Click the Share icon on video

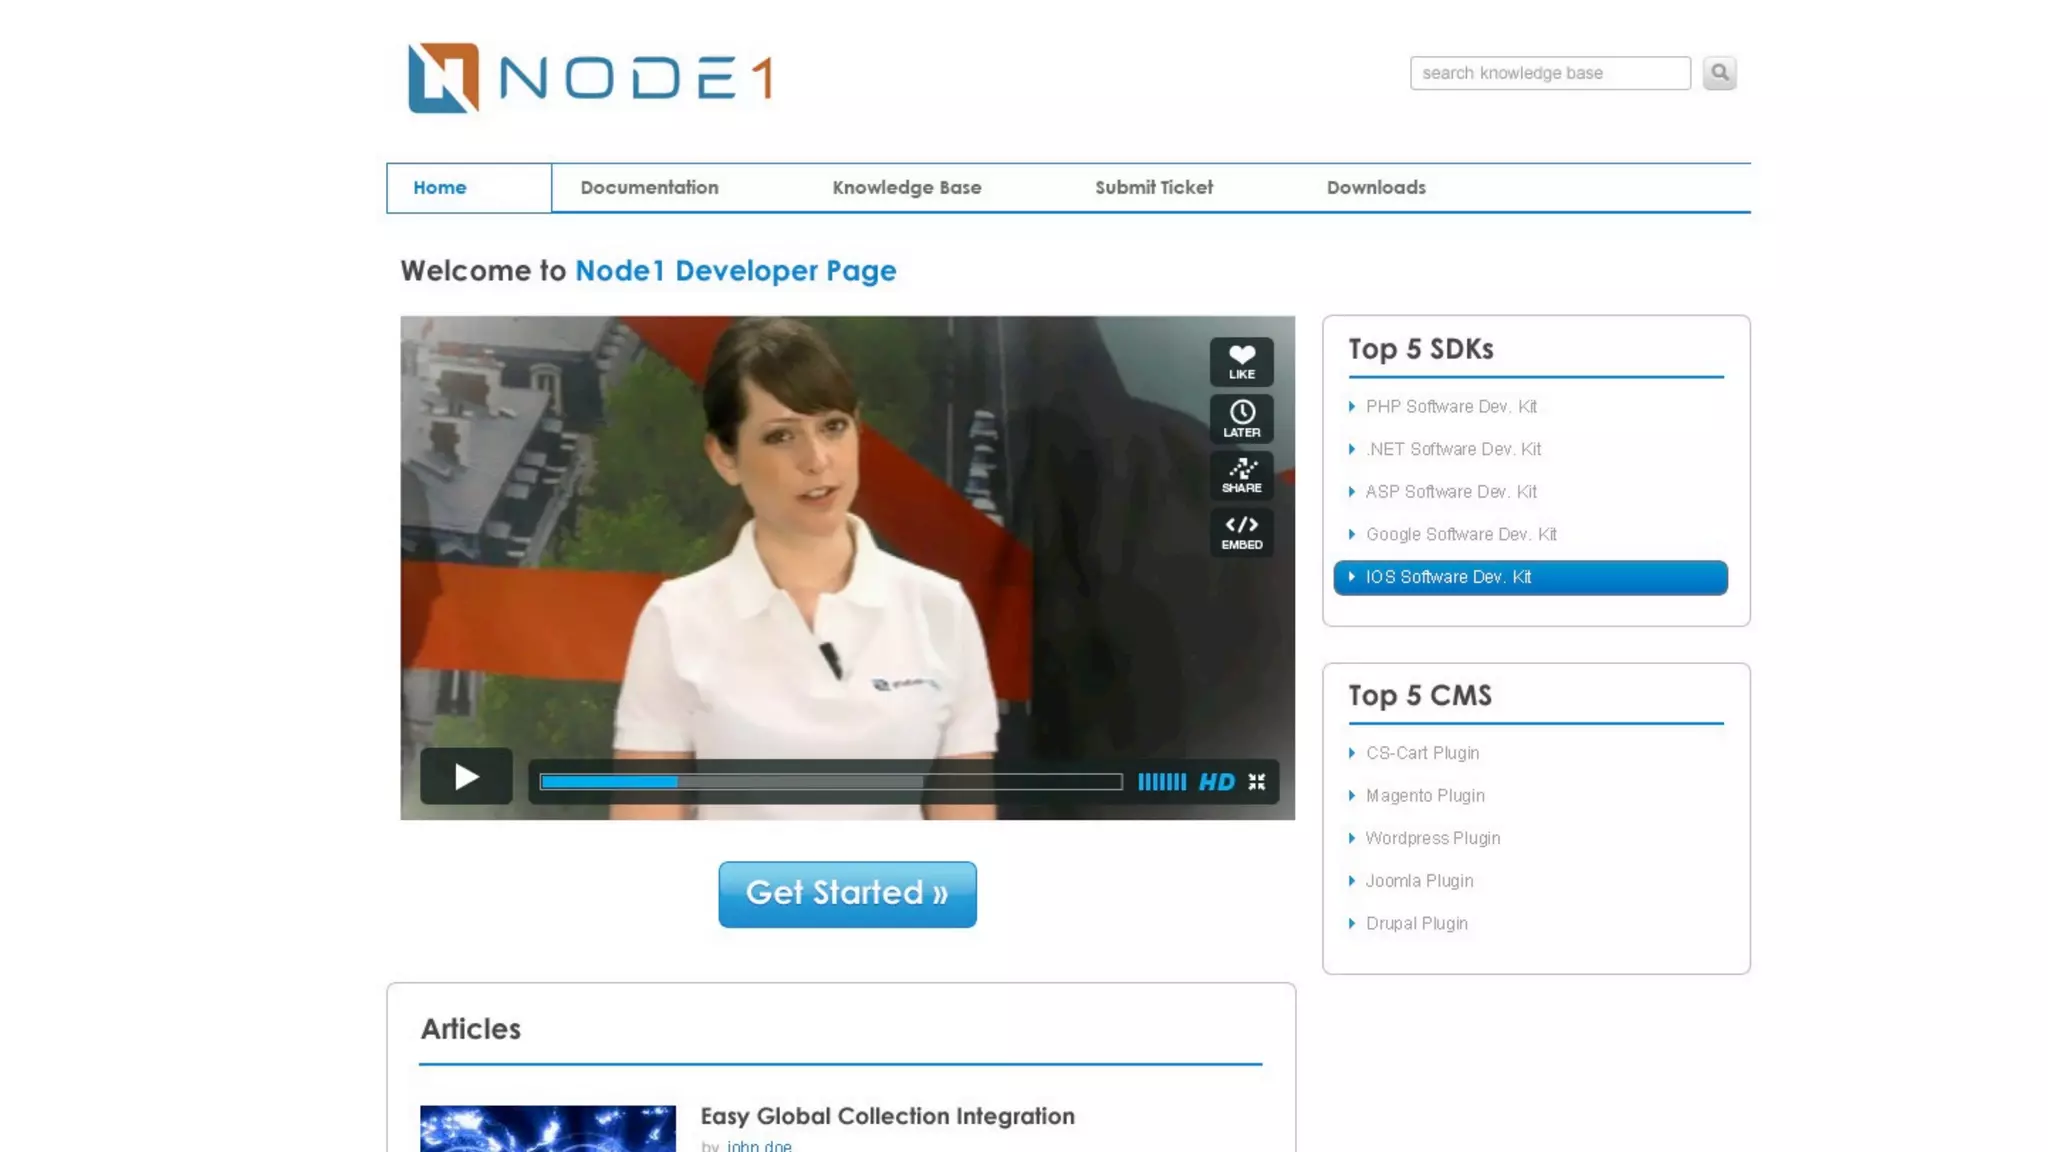1241,475
